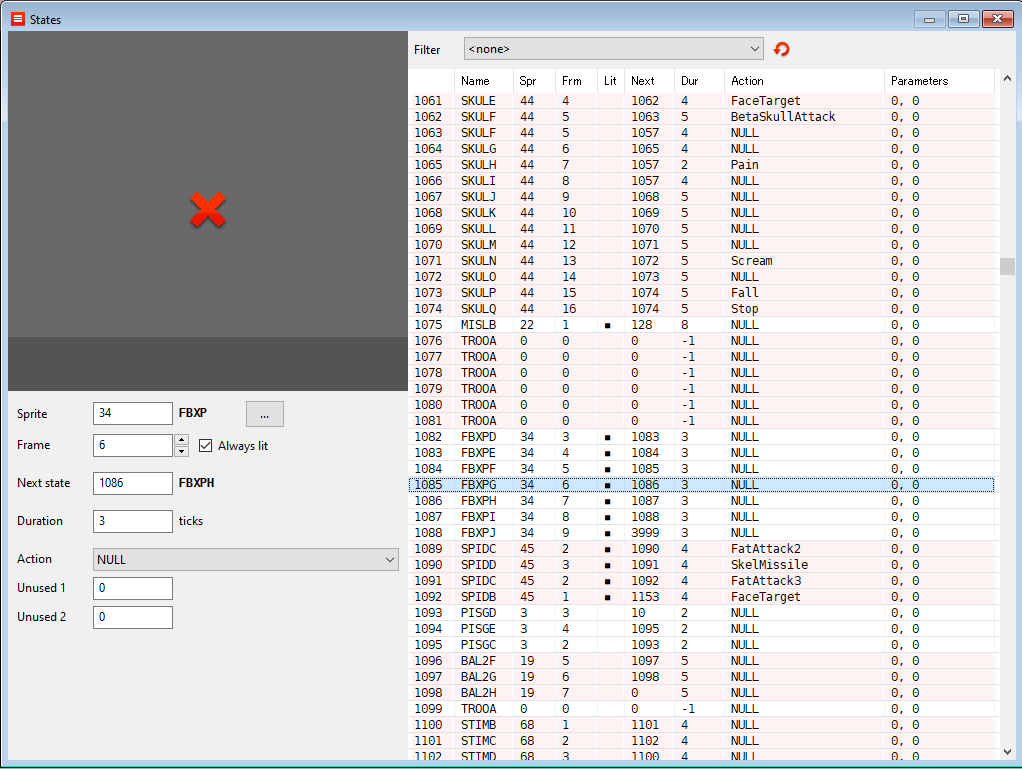The height and width of the screenshot is (769, 1022).
Task: Select state row 1100 STIMB
Action: (x=701, y=725)
